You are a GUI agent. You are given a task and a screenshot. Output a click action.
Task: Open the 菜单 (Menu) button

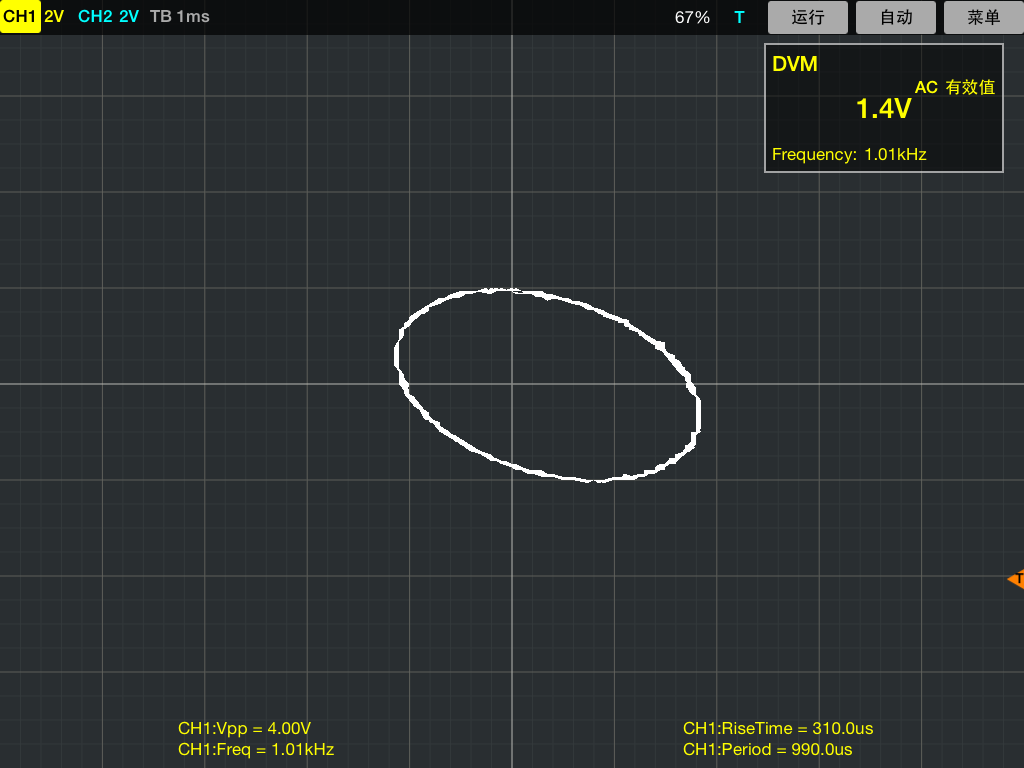[984, 17]
